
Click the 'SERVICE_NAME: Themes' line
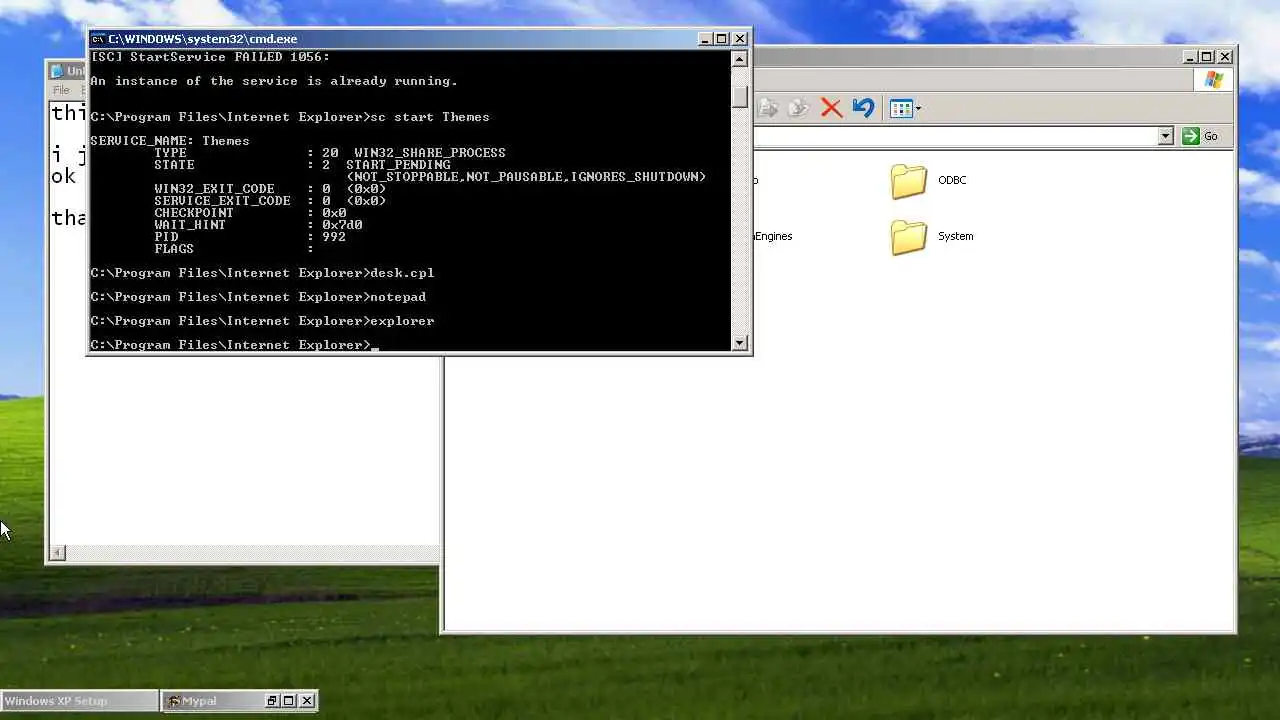click(x=170, y=141)
